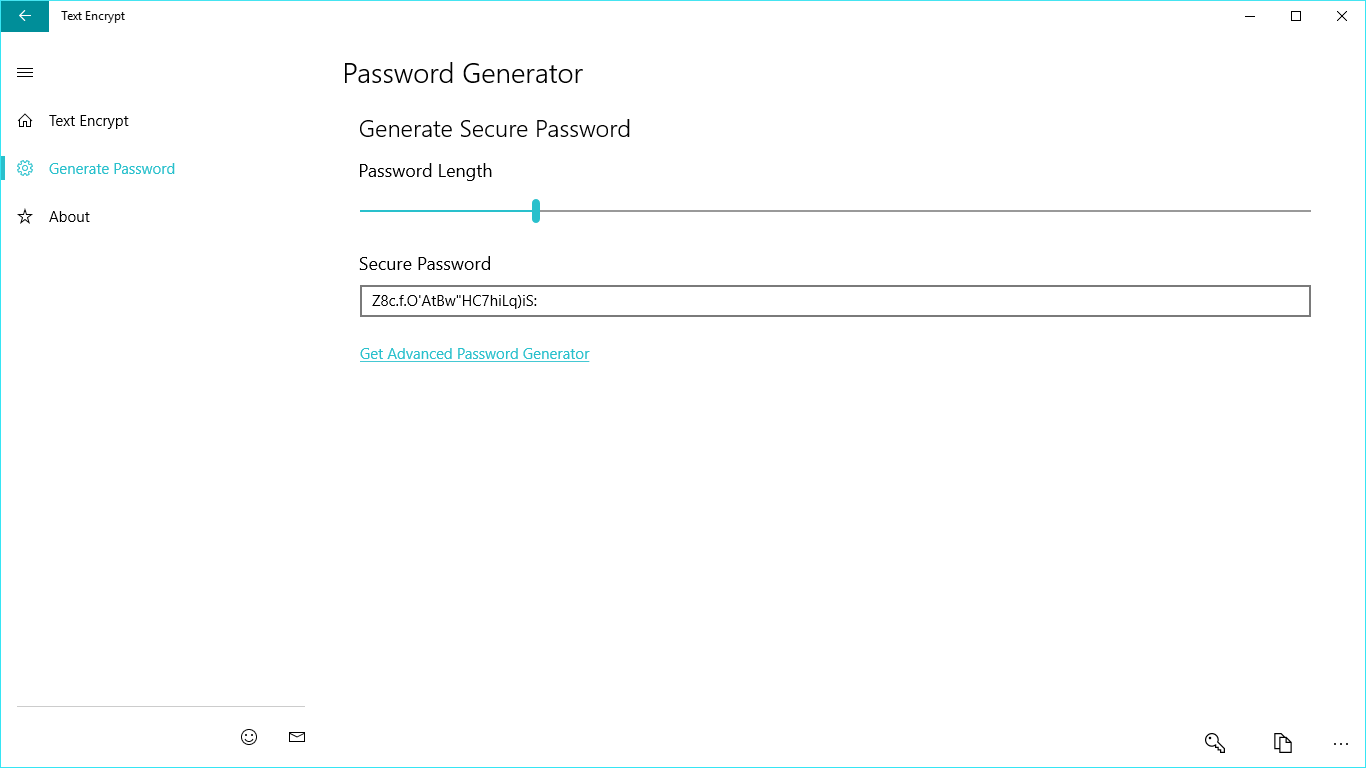Click the smiley feedback icon
Image resolution: width=1366 pixels, height=768 pixels.
coord(249,737)
